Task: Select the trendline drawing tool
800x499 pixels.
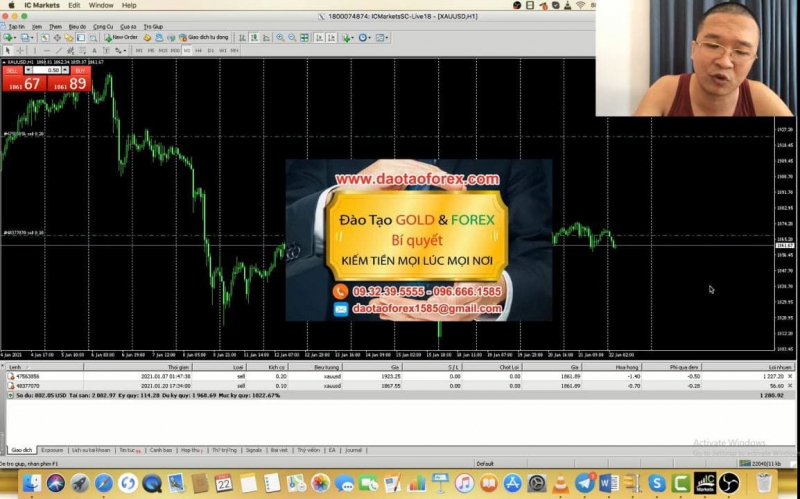Action: [59, 51]
